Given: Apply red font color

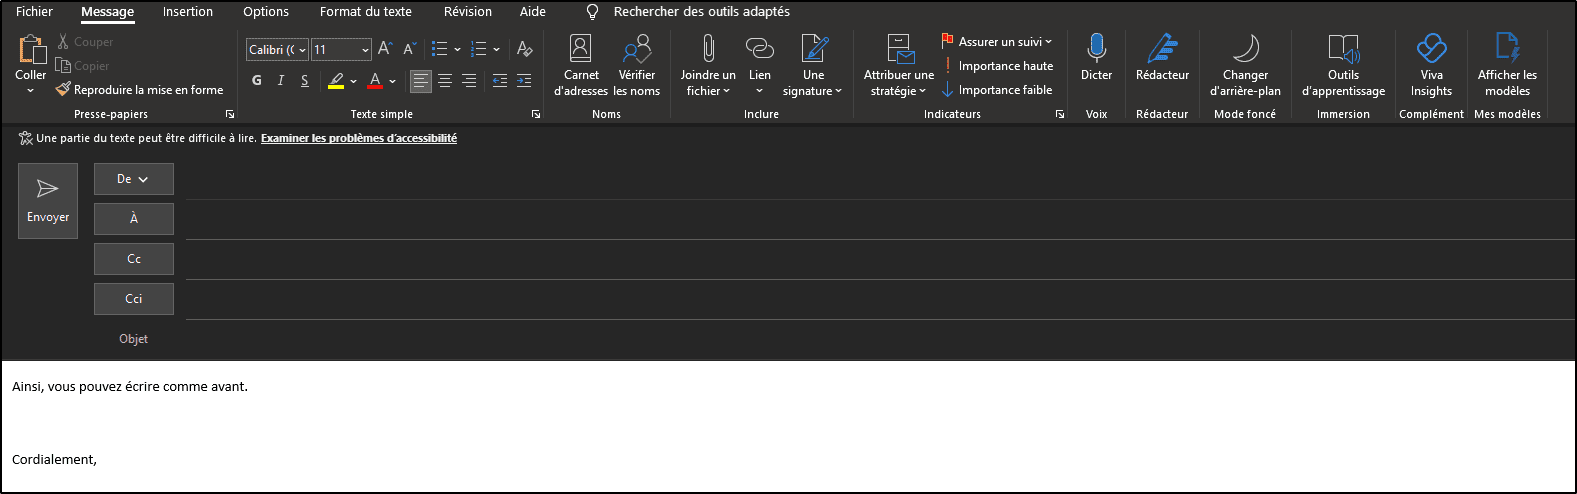Looking at the screenshot, I should 375,81.
